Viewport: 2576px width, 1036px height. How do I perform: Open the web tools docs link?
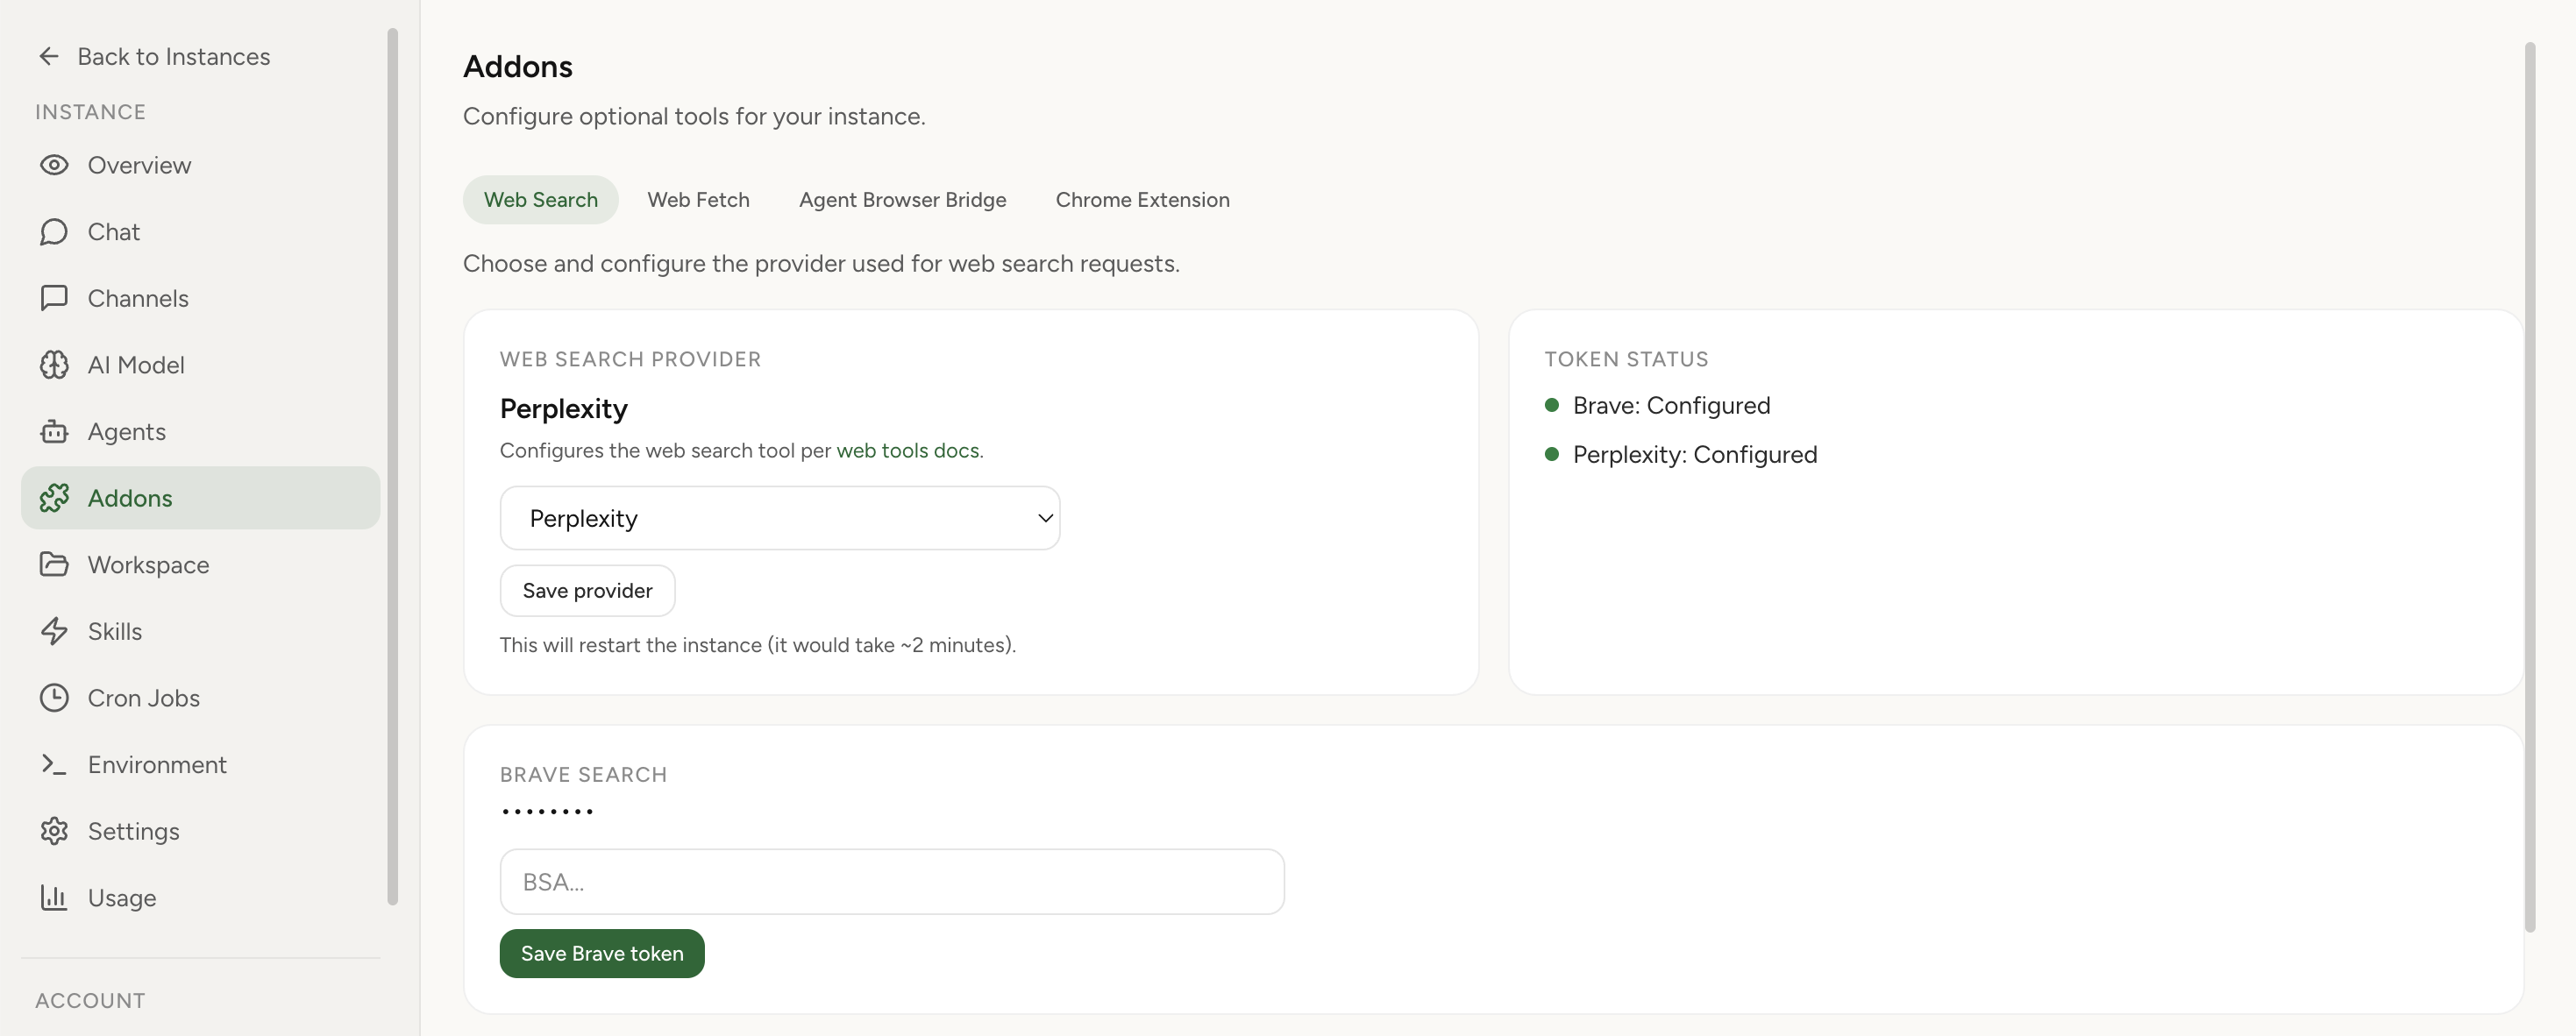(x=907, y=450)
